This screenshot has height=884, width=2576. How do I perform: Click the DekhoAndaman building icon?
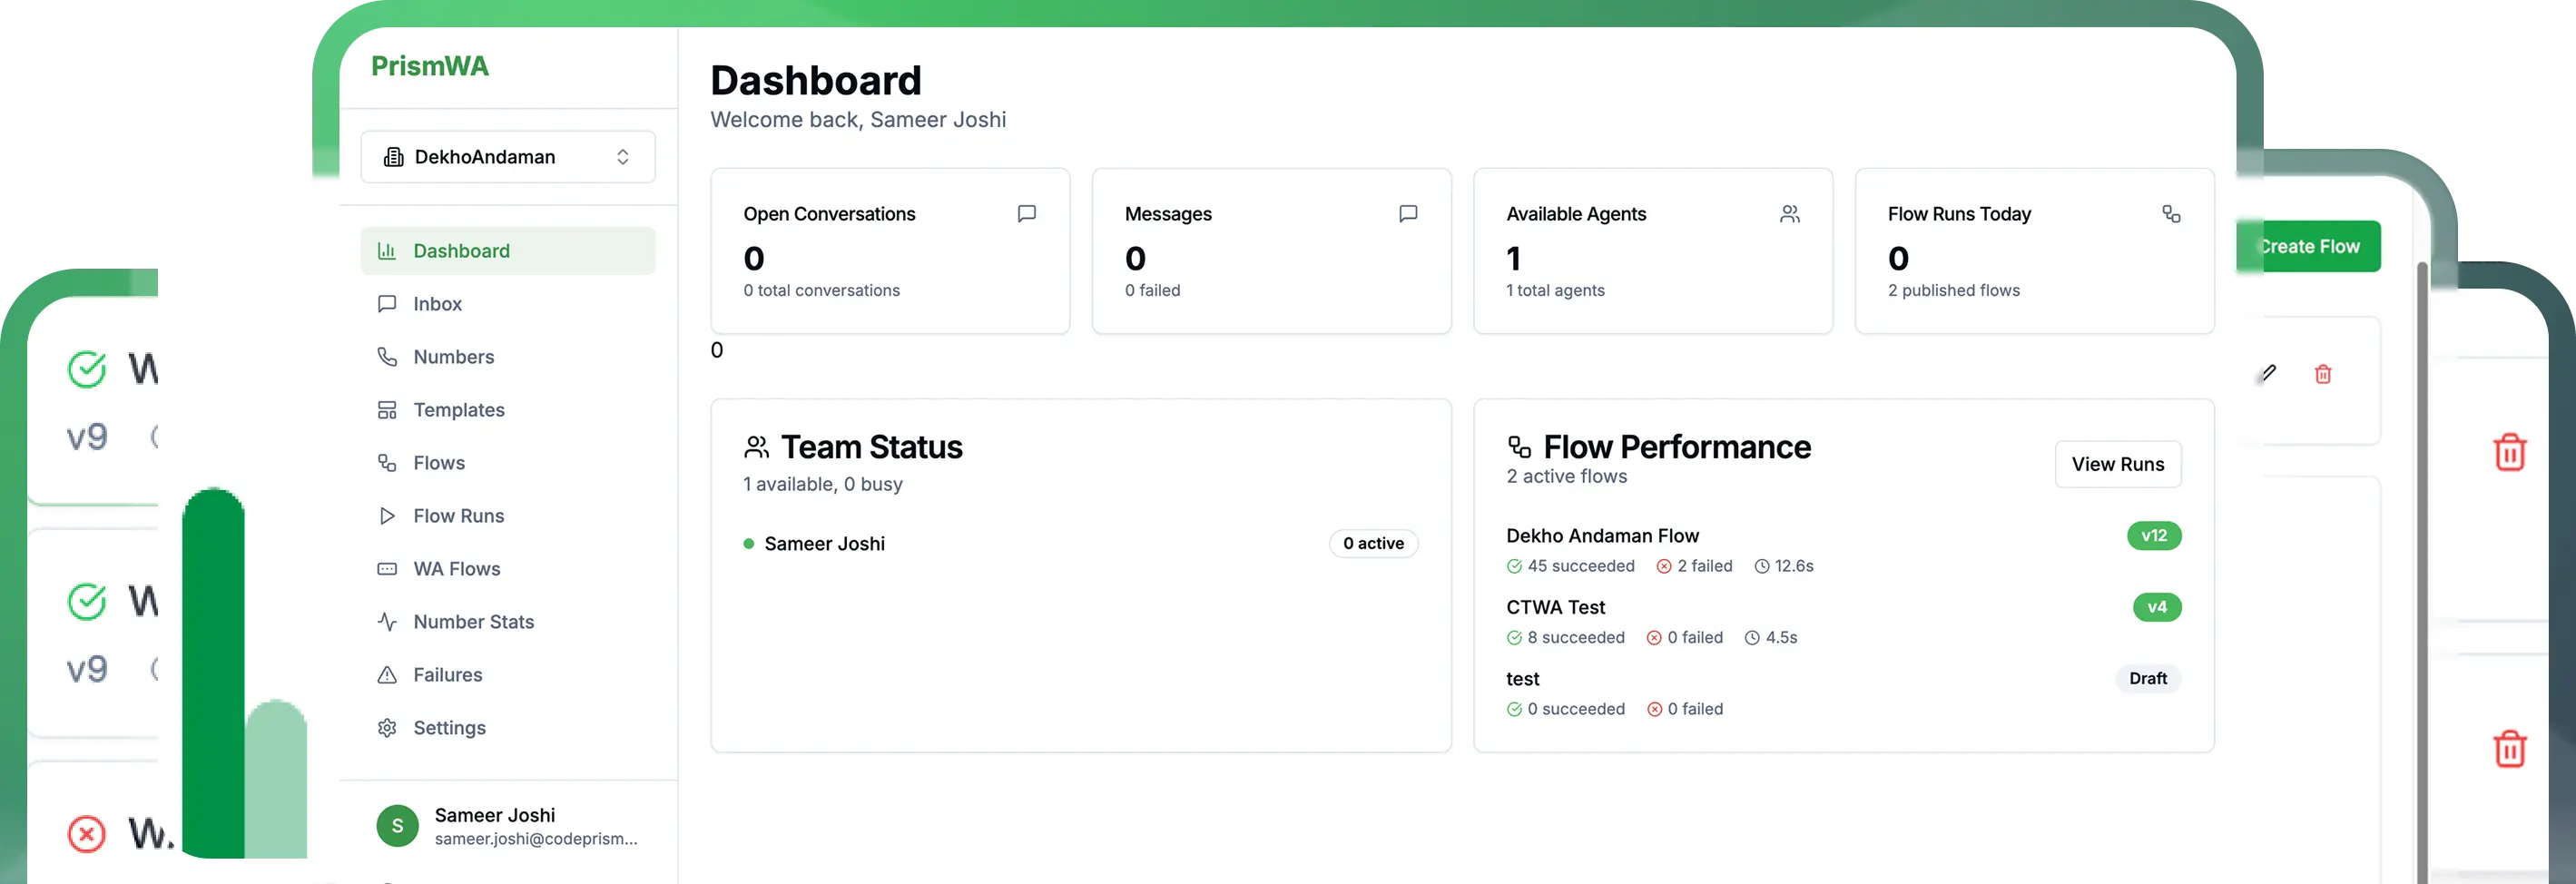(394, 157)
